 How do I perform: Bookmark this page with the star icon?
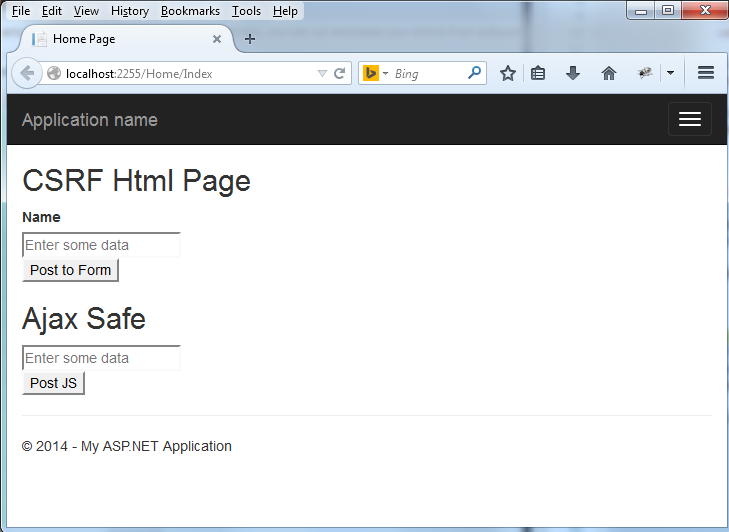tap(508, 73)
